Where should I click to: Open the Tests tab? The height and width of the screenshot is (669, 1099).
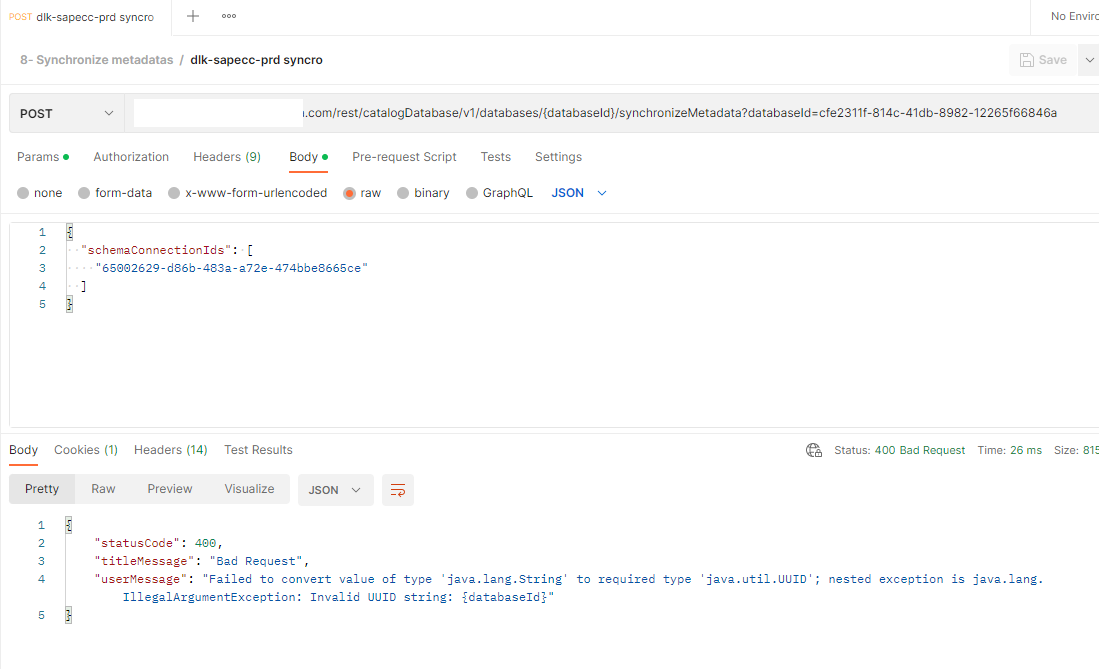click(x=496, y=156)
